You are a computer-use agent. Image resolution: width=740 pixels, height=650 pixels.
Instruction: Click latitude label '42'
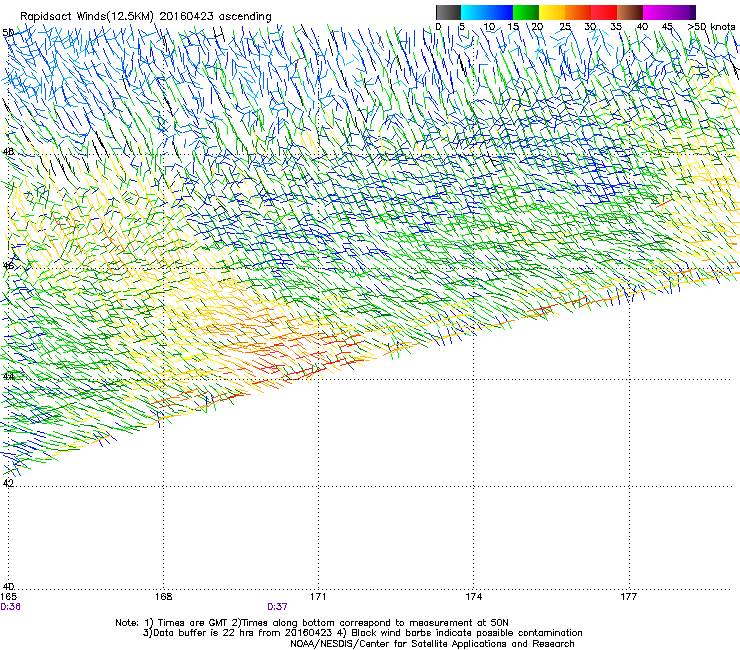pos(8,483)
